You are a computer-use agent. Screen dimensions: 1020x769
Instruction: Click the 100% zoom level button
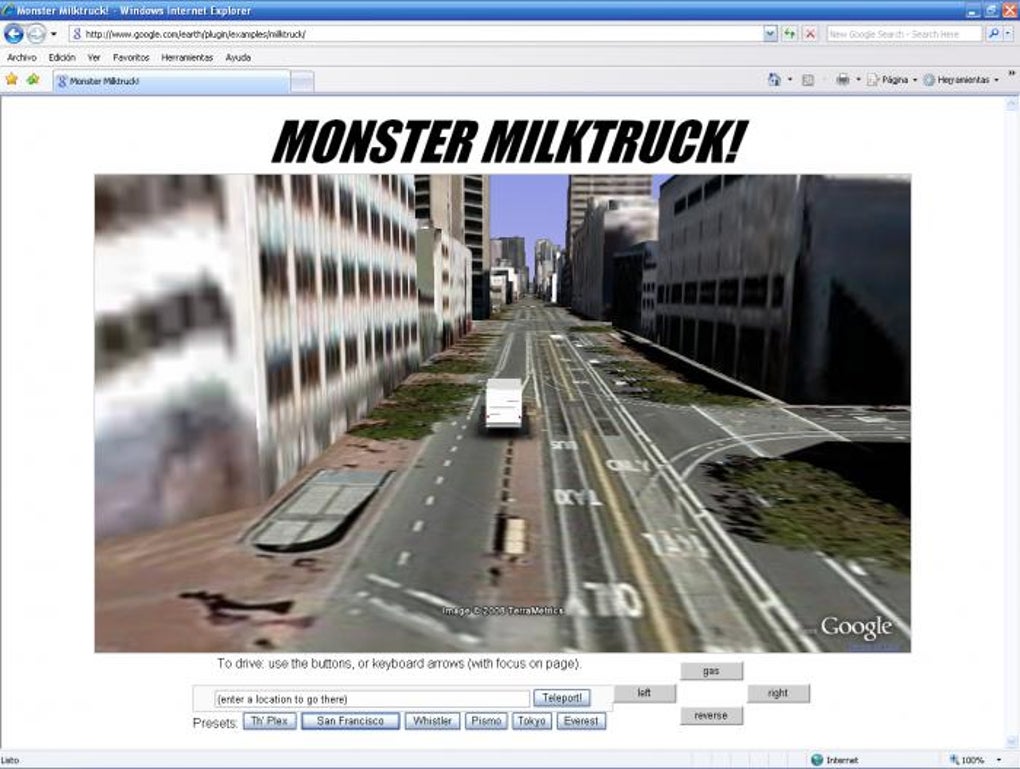coord(967,760)
